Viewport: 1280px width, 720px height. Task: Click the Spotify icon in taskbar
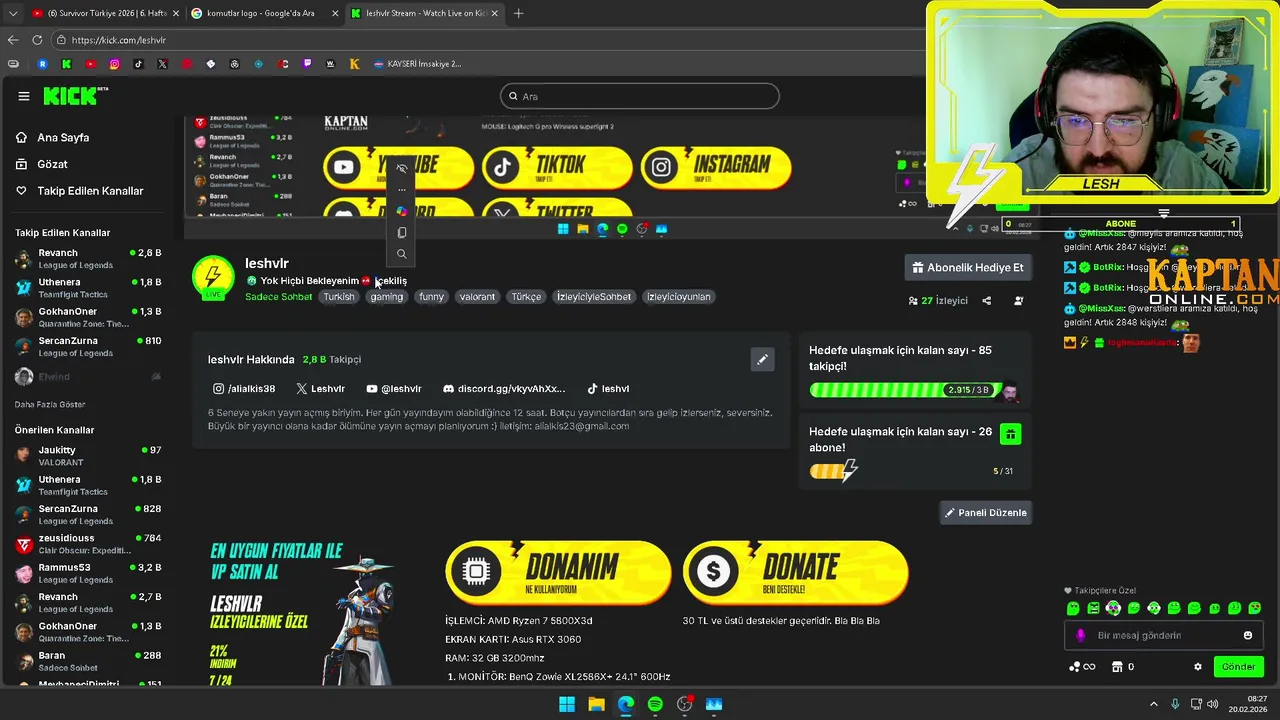655,704
